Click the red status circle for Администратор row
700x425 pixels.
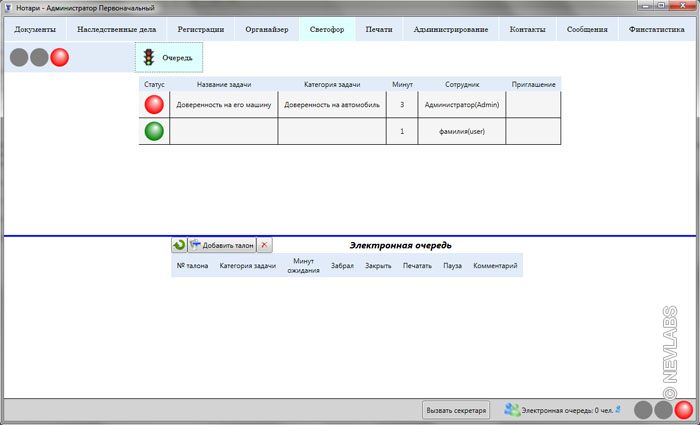[x=154, y=105]
